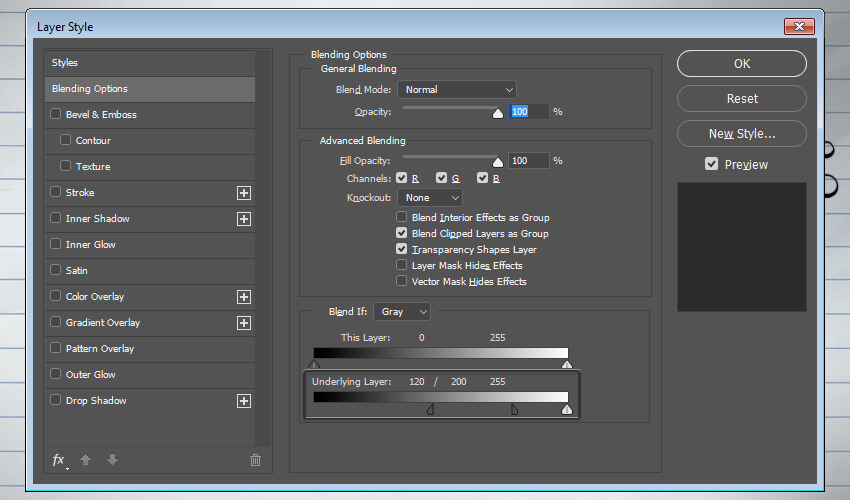Click the style preview thumbnail
The height and width of the screenshot is (500, 850).
(742, 247)
